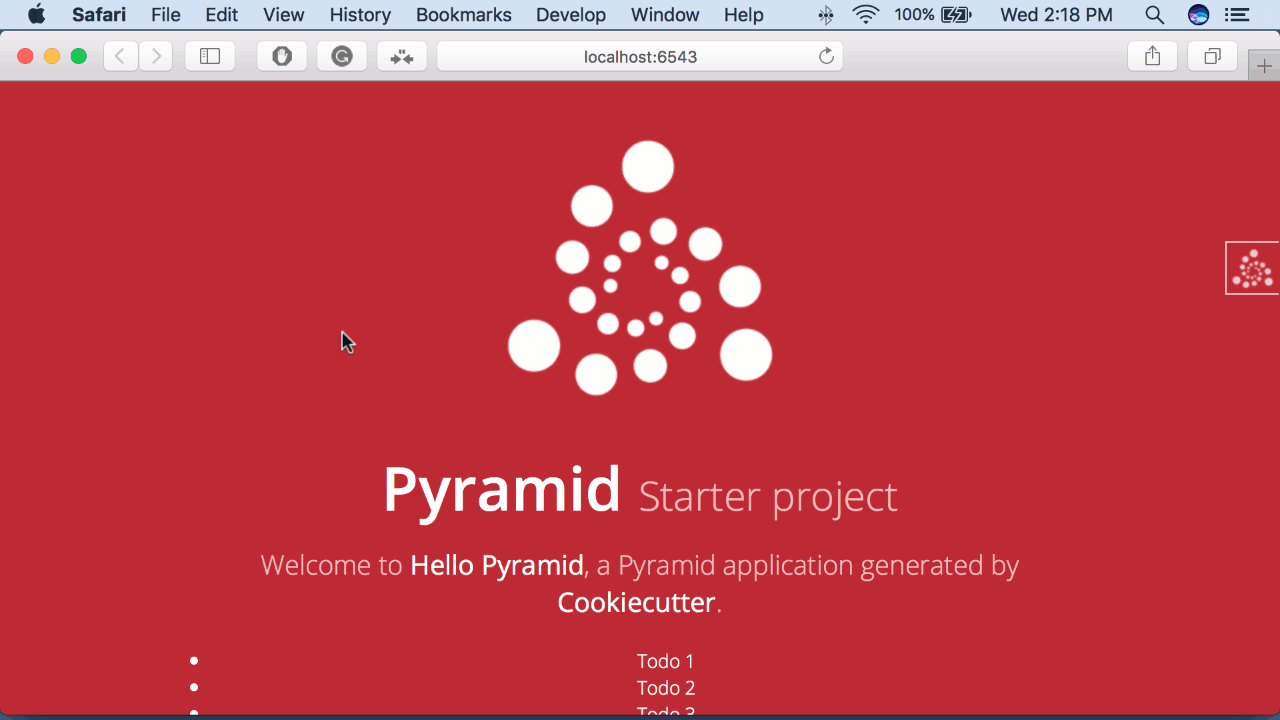Screen dimensions: 1280x720
Task: Click the Wi-Fi status icon
Action: pos(866,15)
